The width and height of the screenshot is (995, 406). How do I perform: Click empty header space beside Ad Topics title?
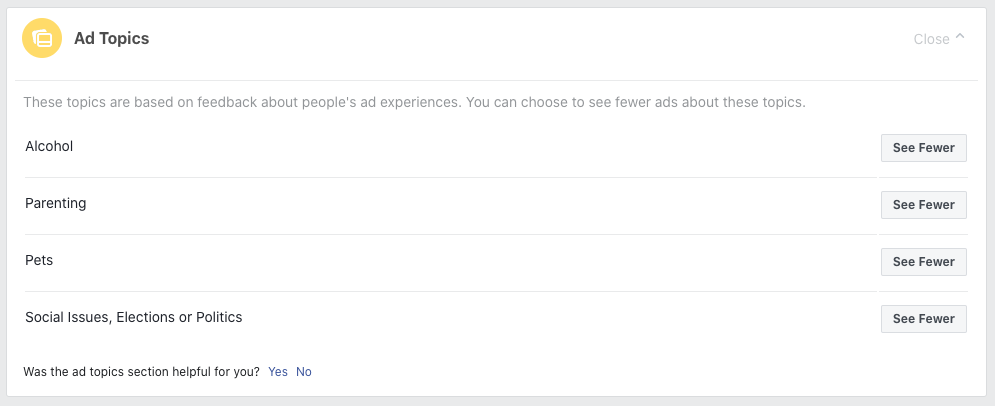click(527, 39)
